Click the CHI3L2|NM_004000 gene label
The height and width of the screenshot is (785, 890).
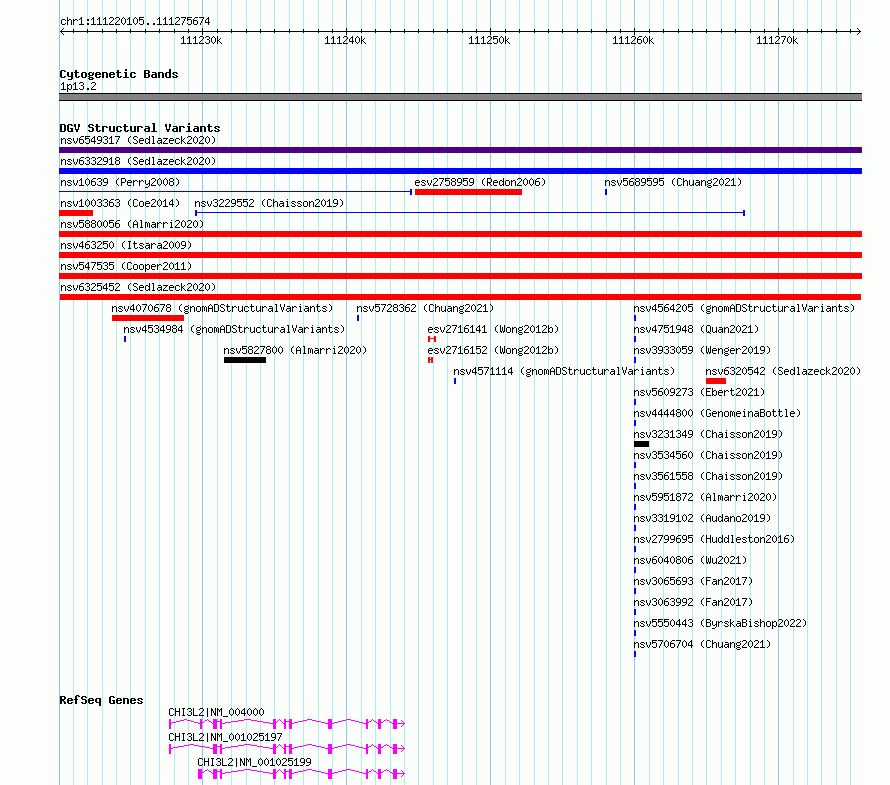click(216, 712)
